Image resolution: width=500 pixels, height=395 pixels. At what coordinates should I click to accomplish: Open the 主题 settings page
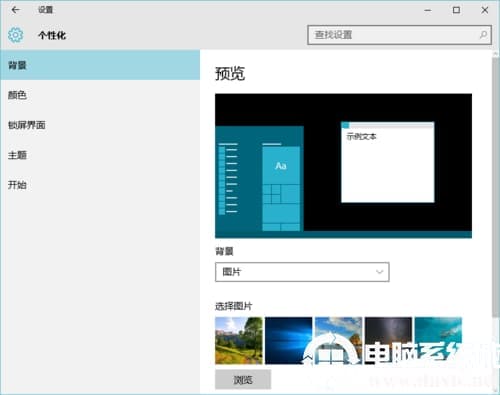pos(100,155)
